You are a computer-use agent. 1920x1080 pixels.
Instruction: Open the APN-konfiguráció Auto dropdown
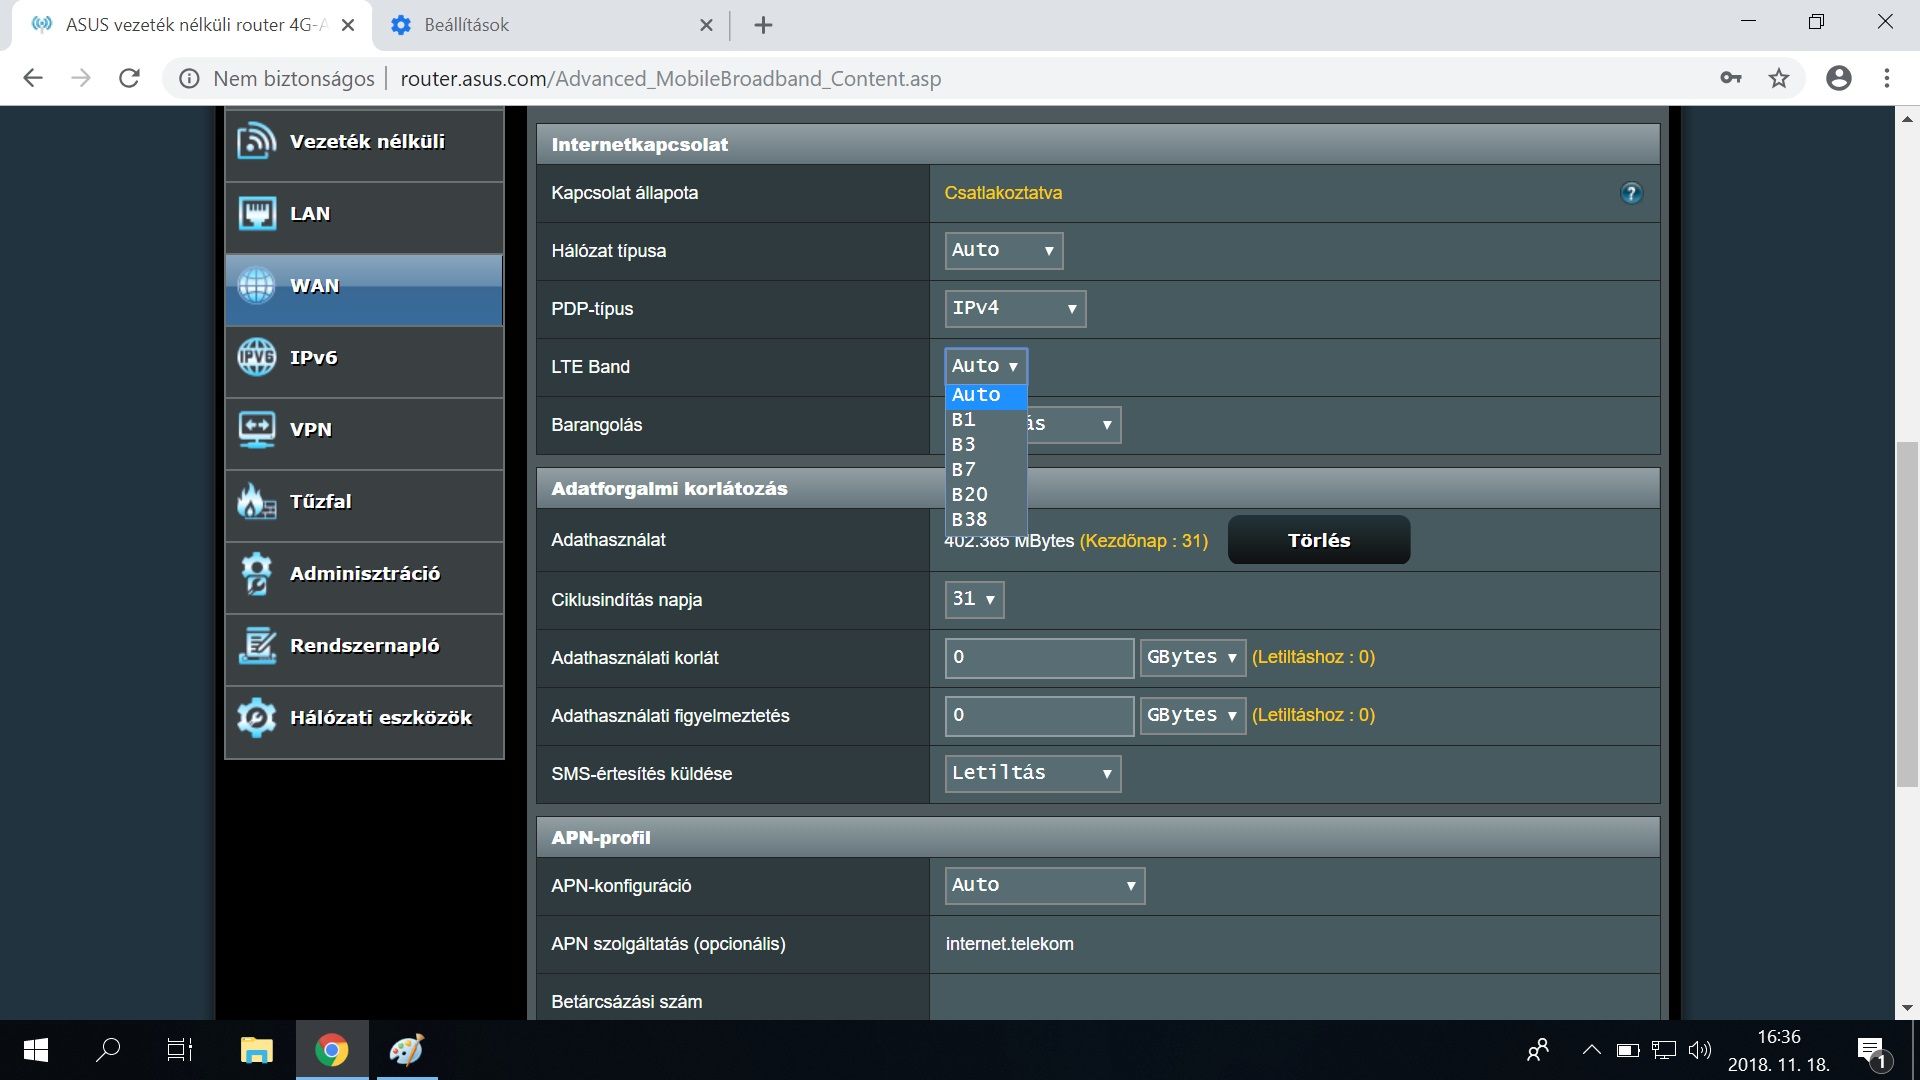point(1044,885)
